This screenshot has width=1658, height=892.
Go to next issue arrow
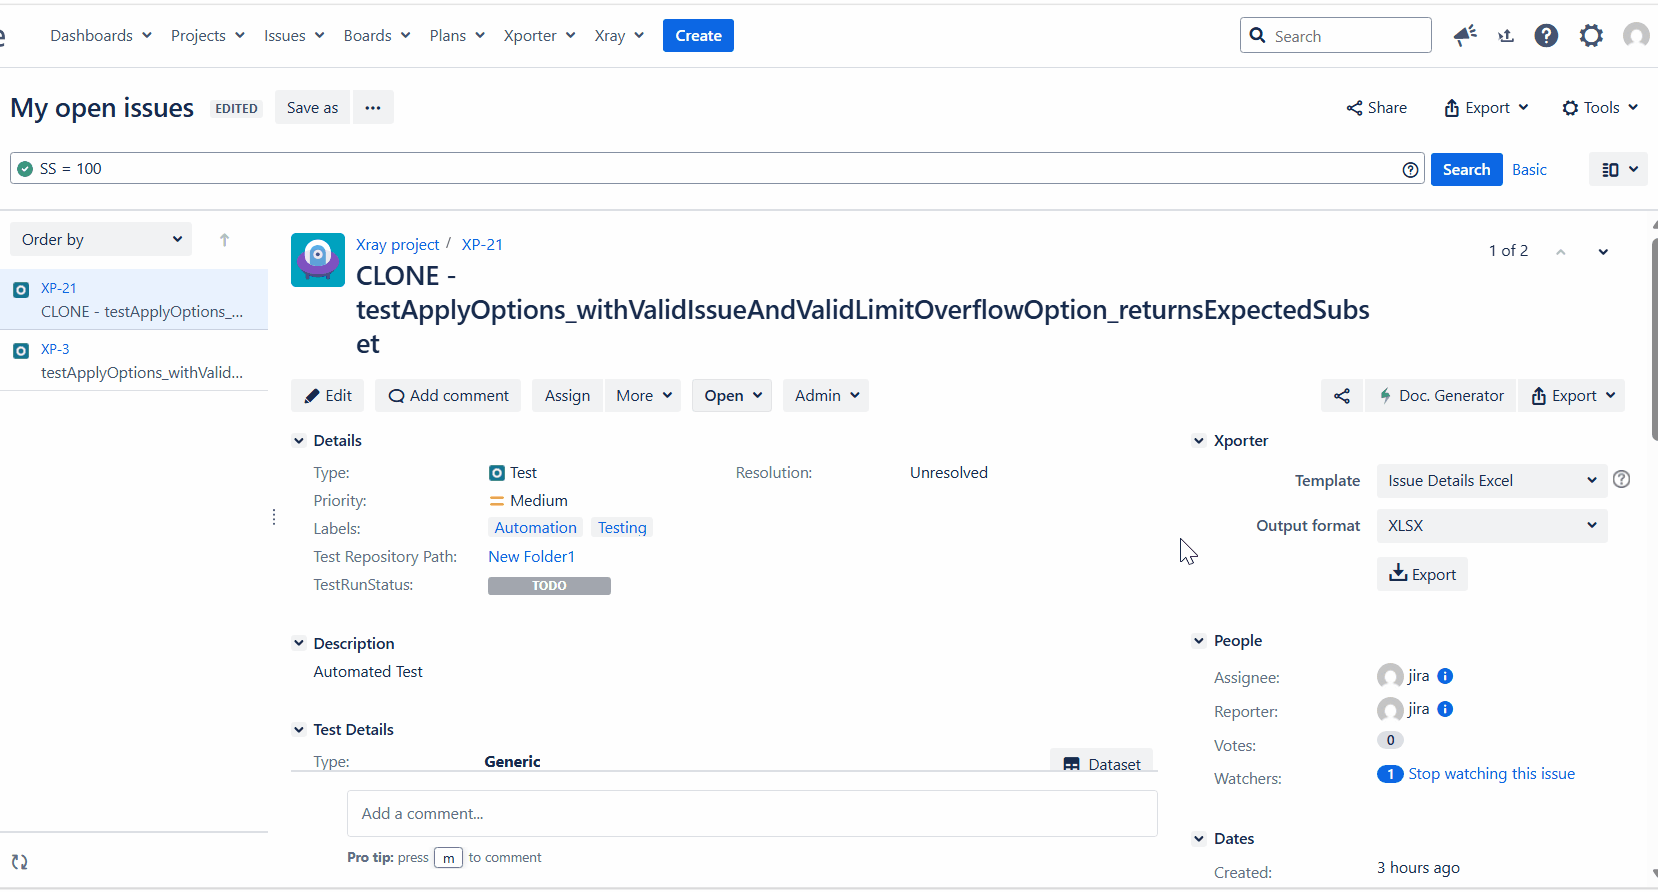(x=1603, y=252)
